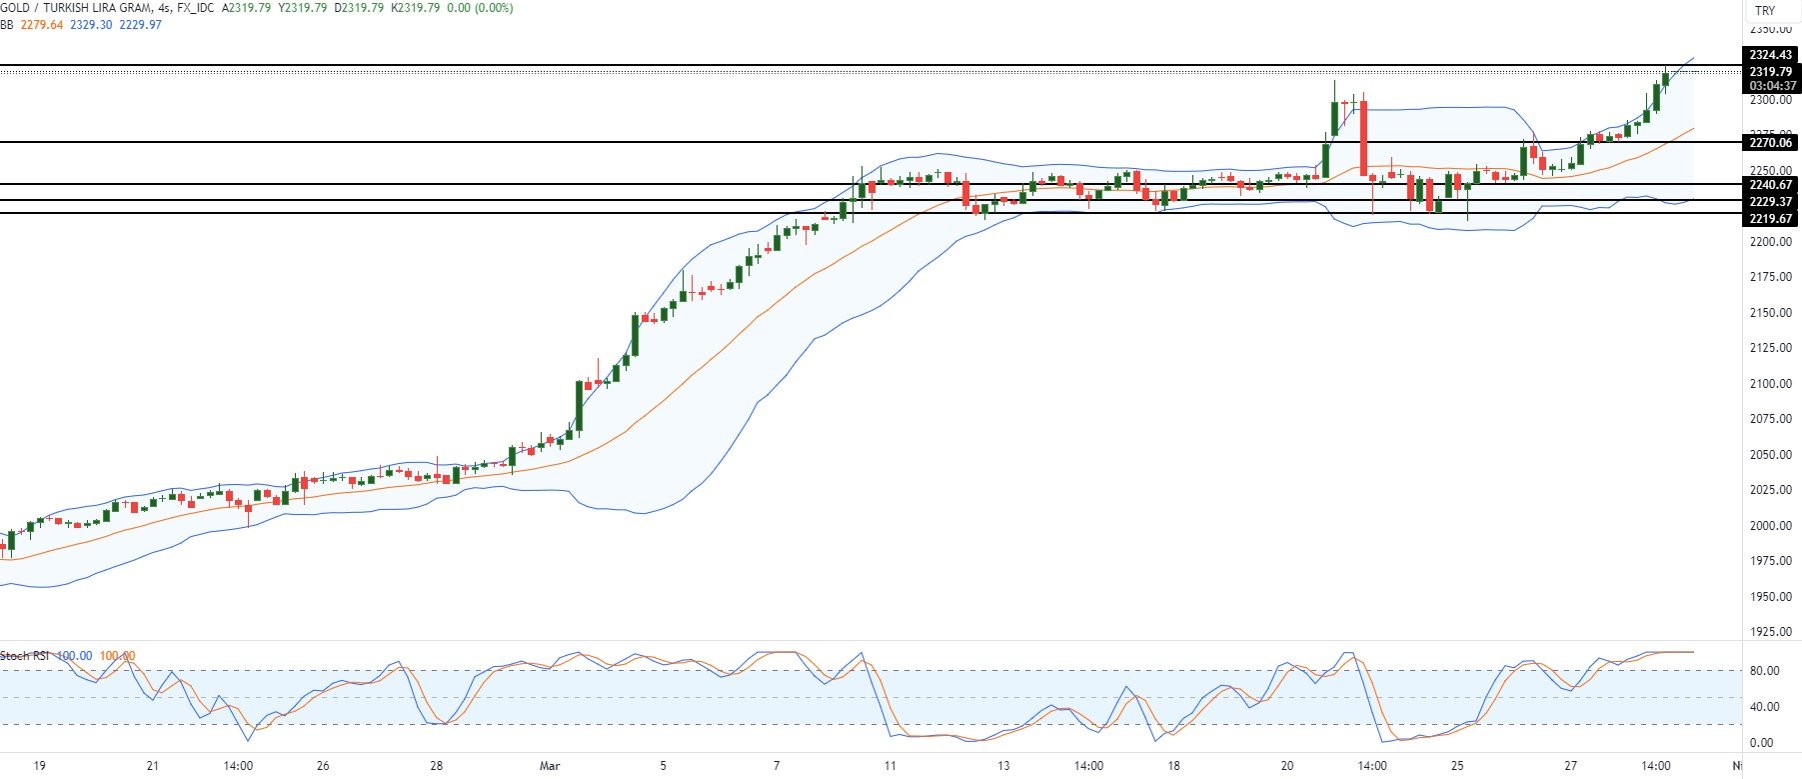Open the TRY currency selector
The image size is (1802, 779).
[x=1765, y=11]
